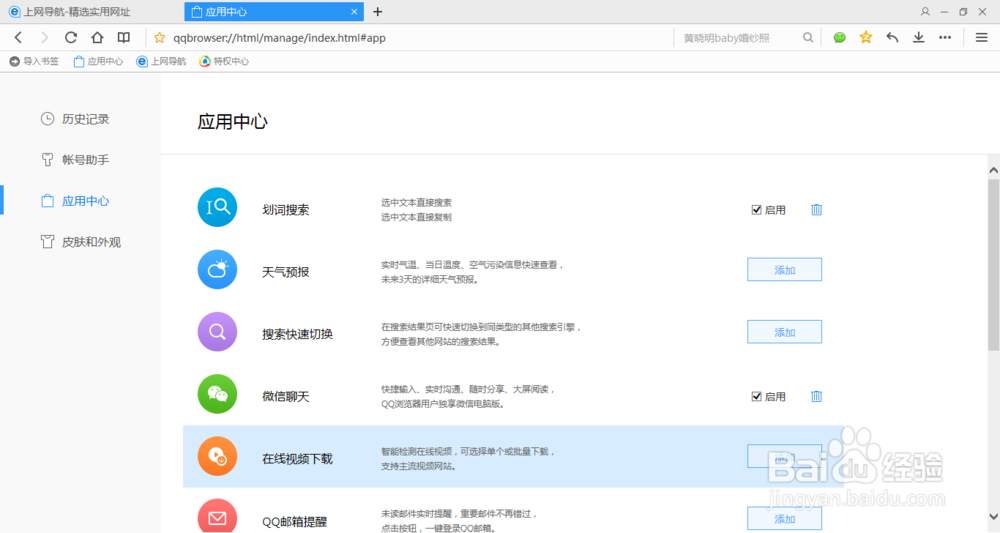
Task: Click the QQ邮箱提醒 label
Action: (295, 522)
